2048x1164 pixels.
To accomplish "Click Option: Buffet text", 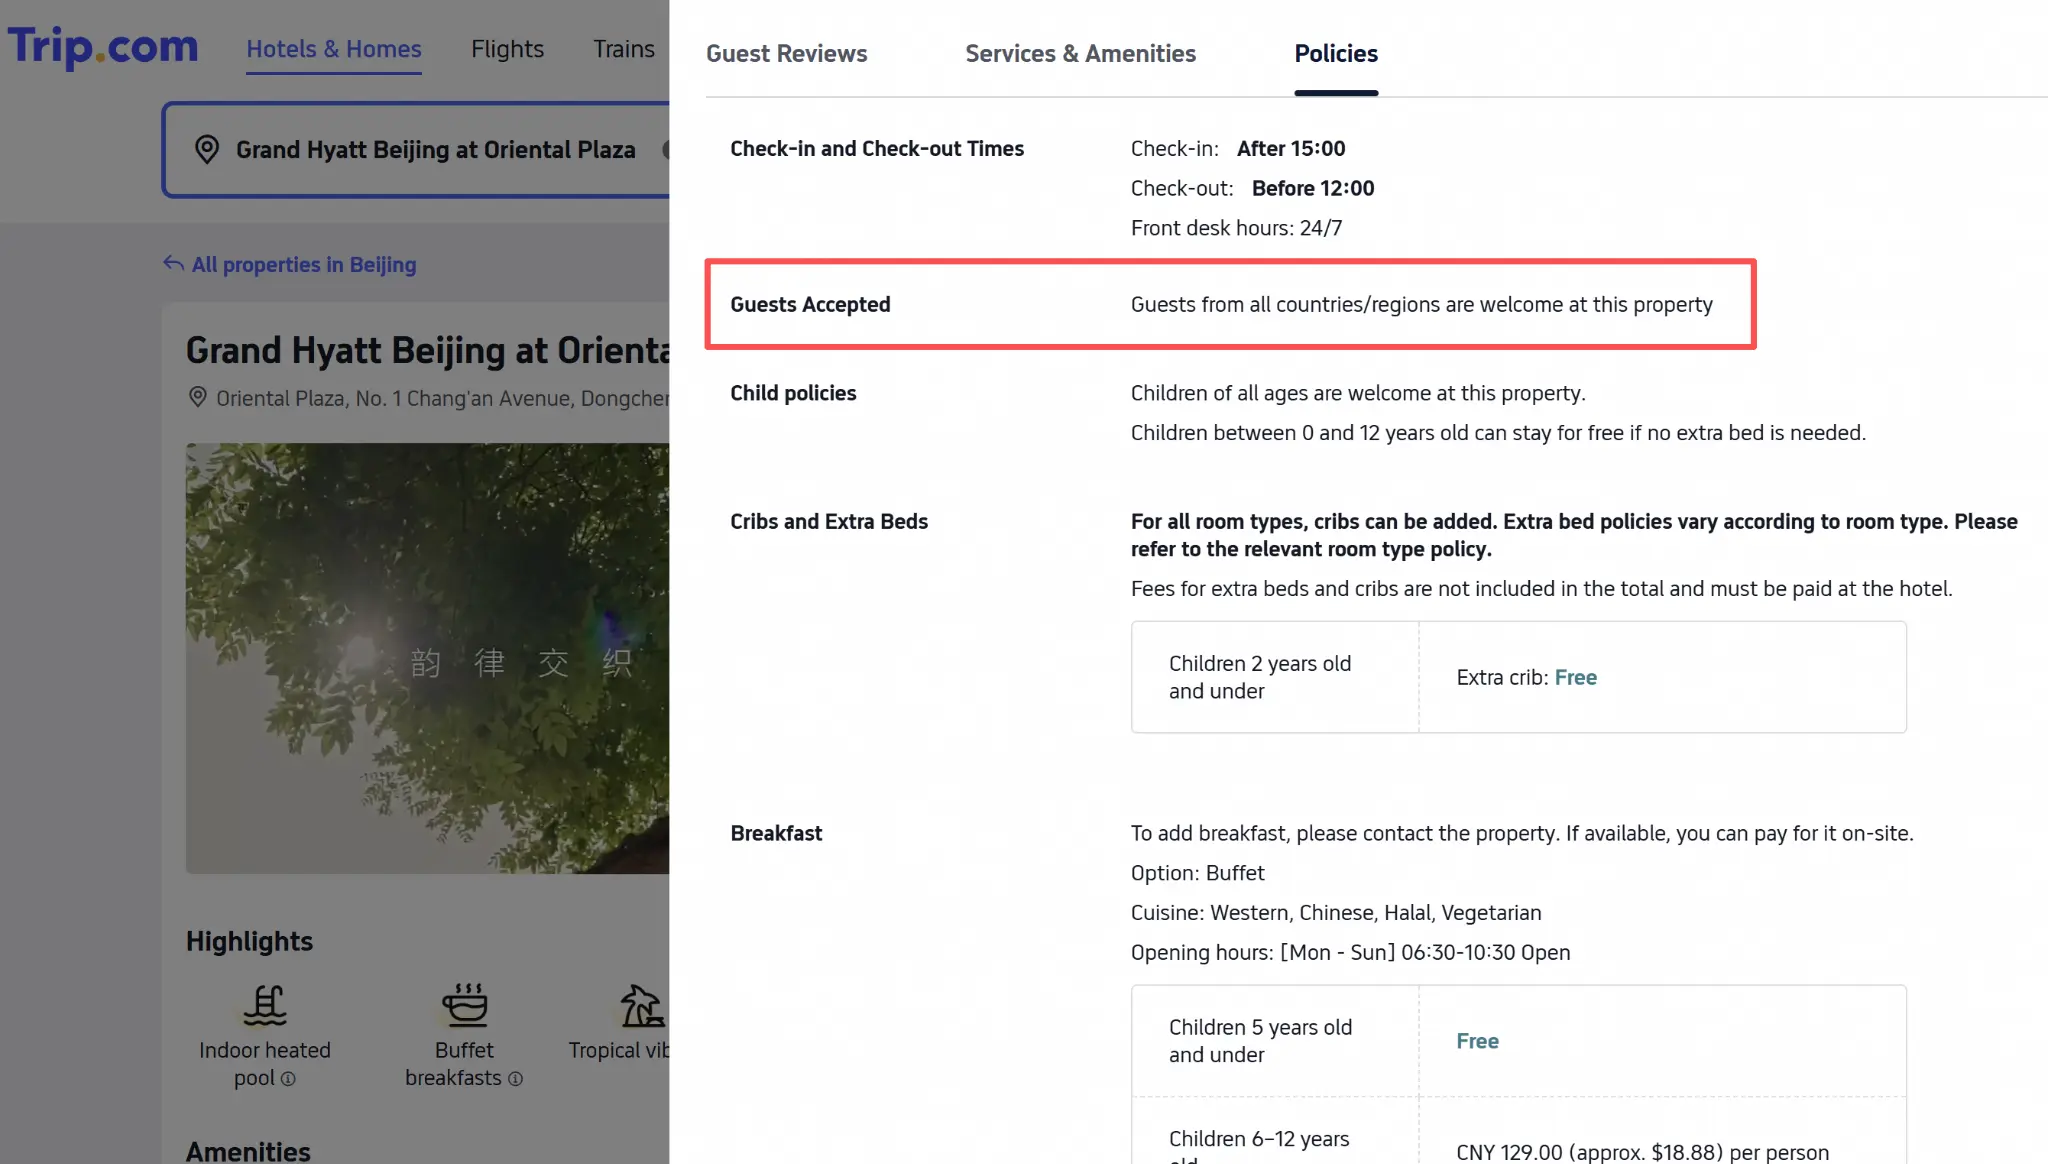I will [1197, 873].
